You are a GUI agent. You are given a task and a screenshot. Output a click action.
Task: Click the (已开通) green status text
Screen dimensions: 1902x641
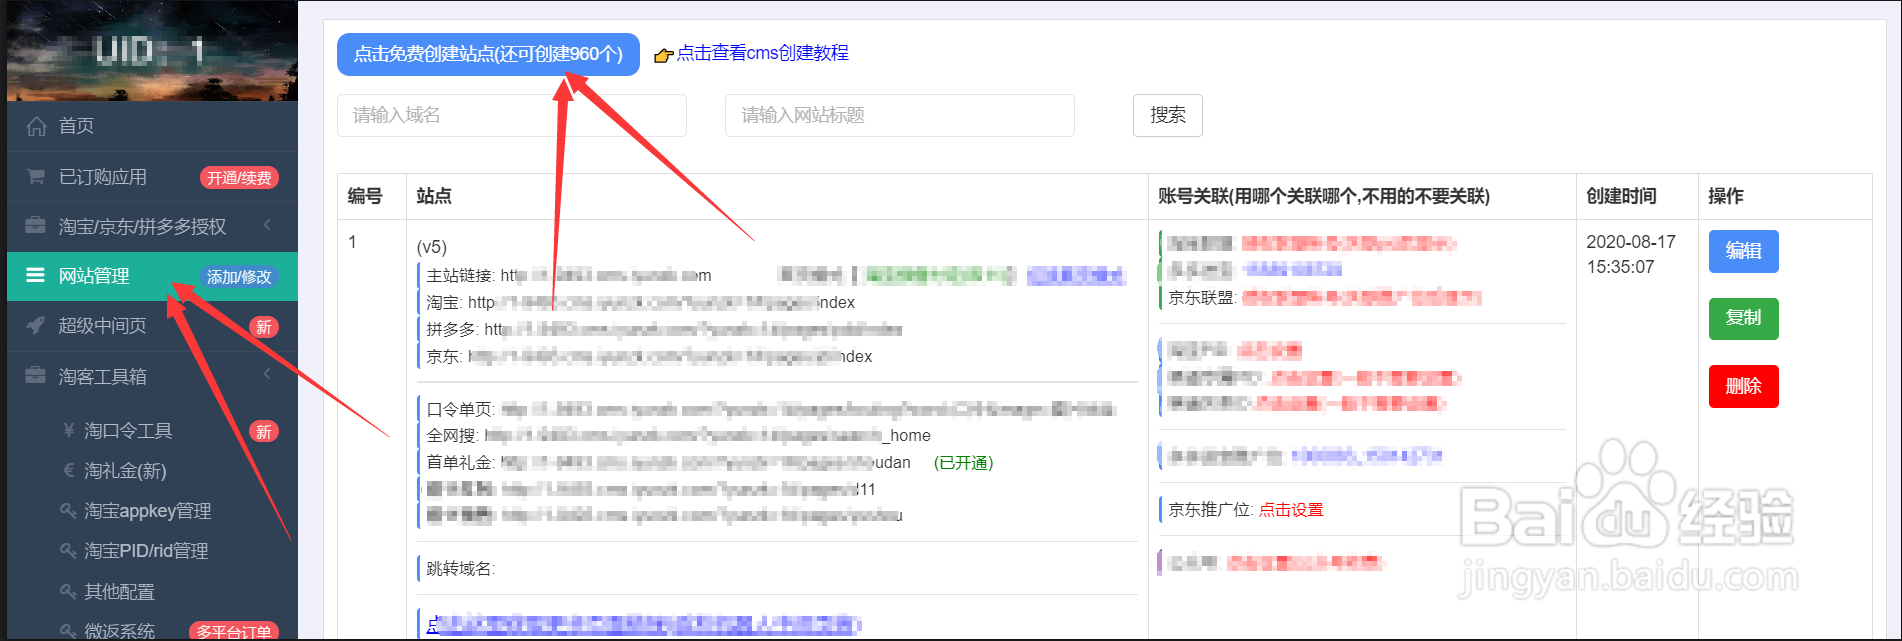click(963, 462)
